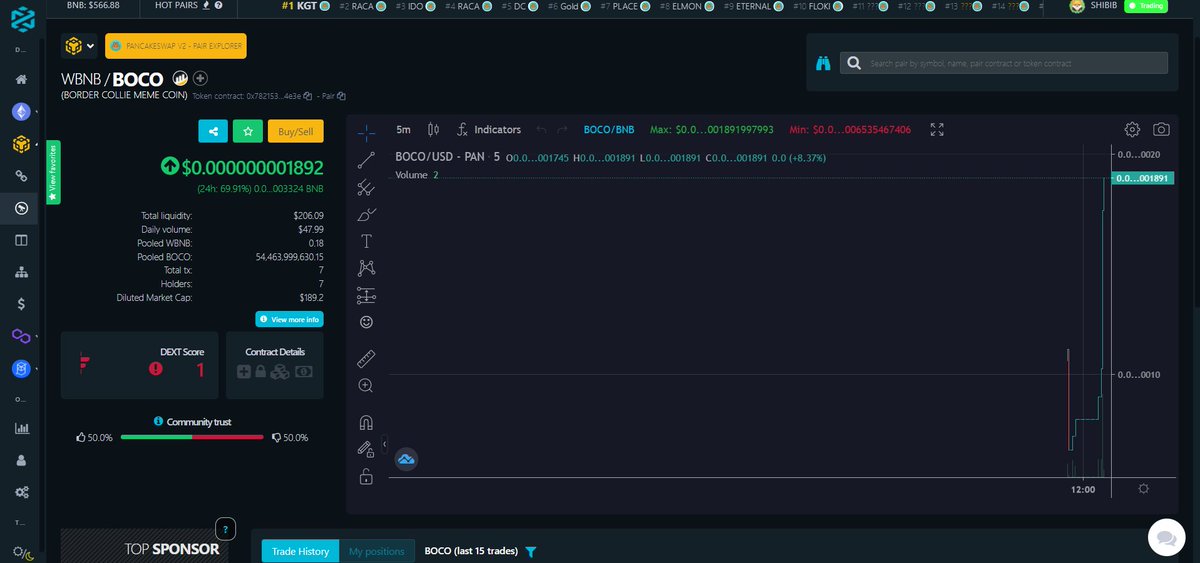Select the trend line drawing tool
Viewport: 1200px width, 563px height.
[x=366, y=158]
